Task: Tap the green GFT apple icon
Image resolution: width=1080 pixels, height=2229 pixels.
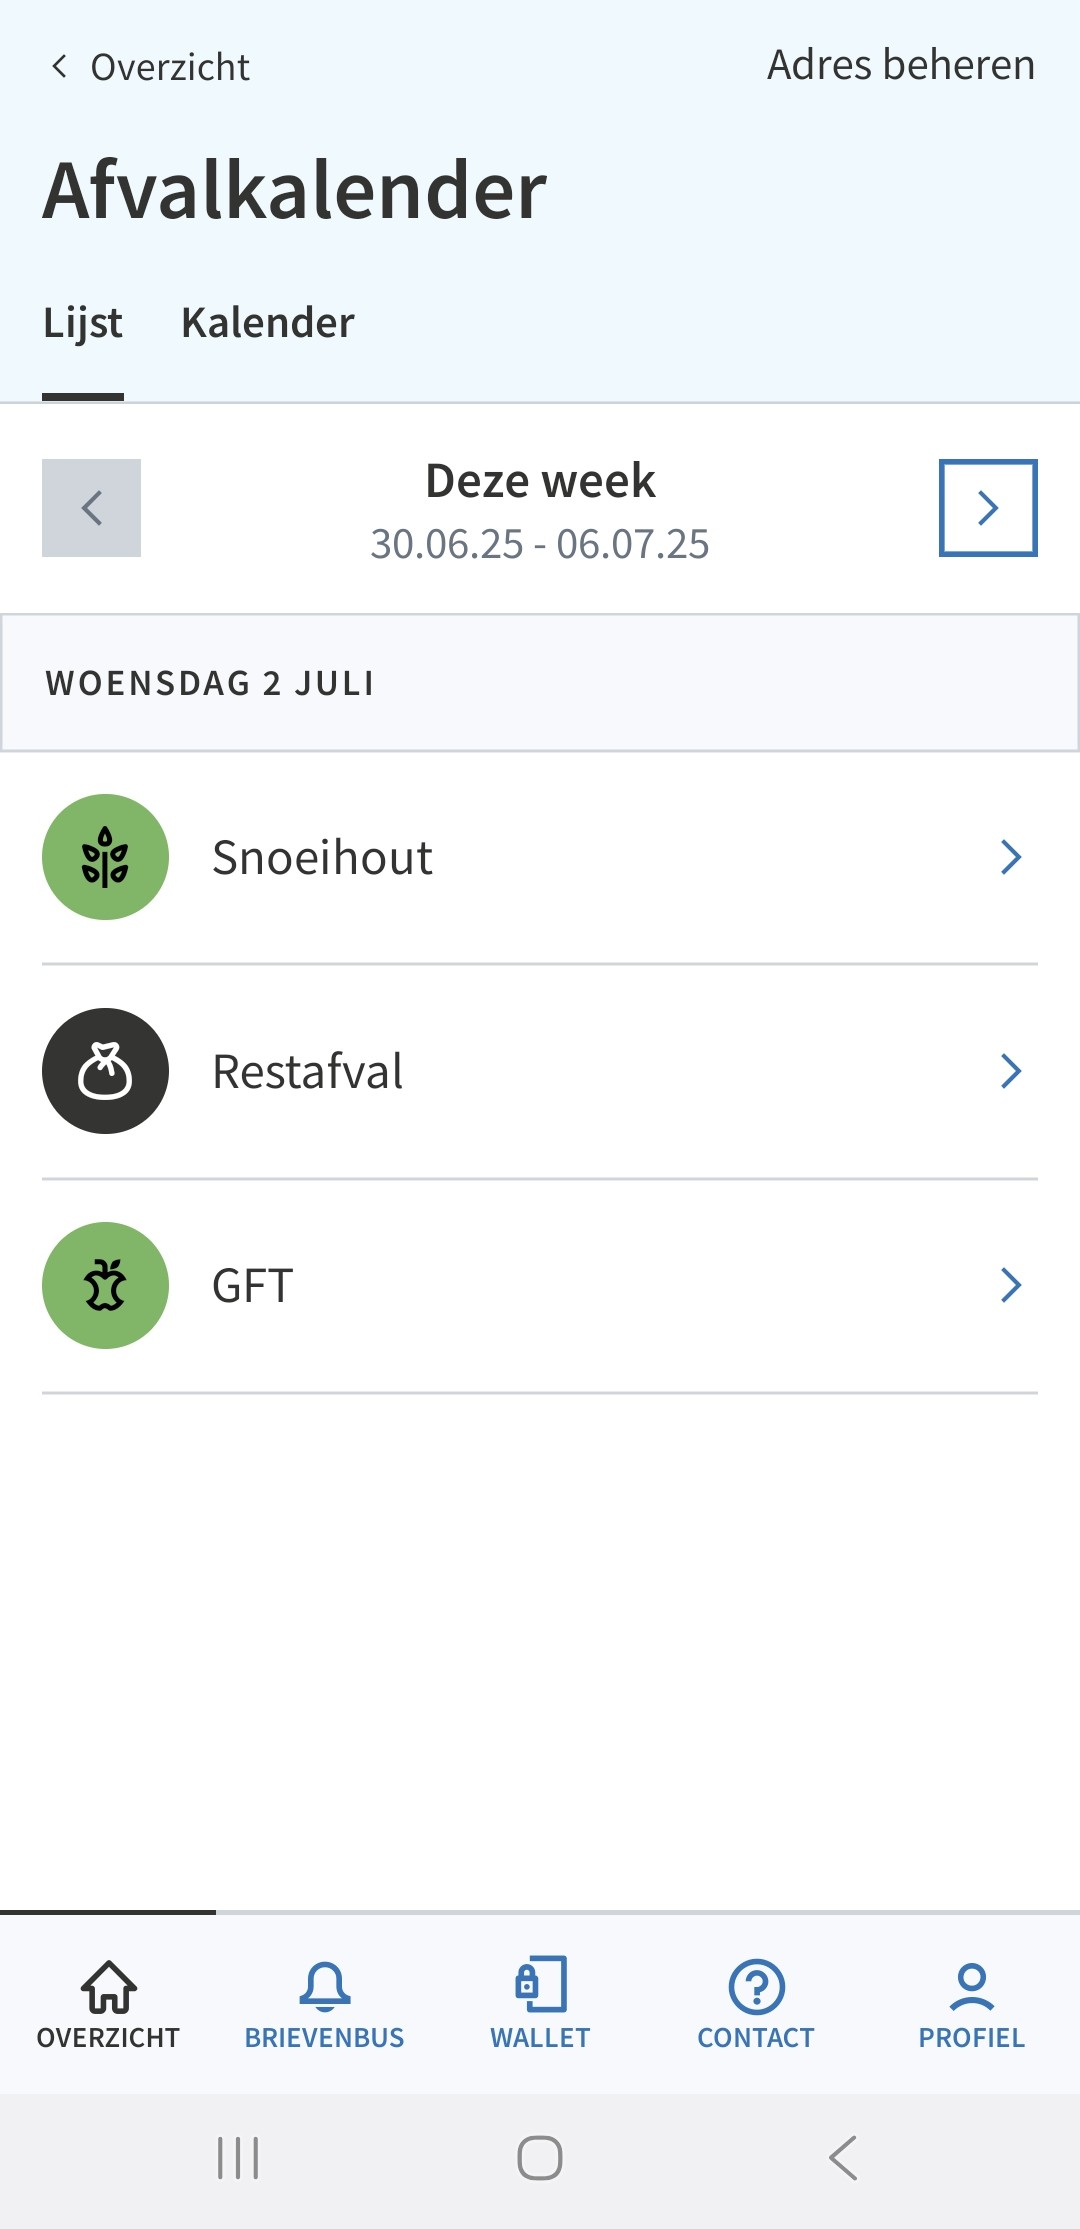Action: 105,1285
